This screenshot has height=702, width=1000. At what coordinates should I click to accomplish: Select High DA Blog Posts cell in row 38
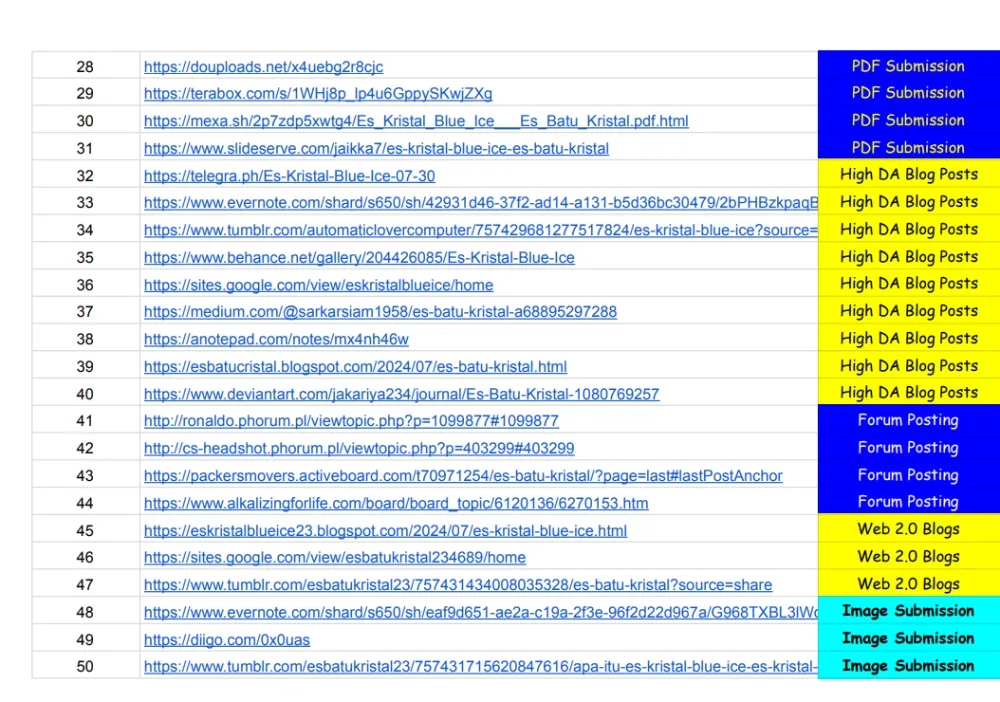[x=909, y=338]
